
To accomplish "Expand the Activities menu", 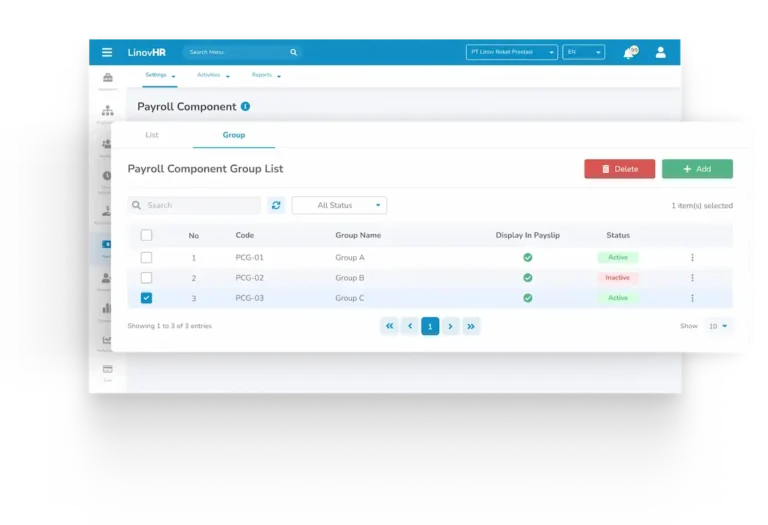I will coord(213,75).
